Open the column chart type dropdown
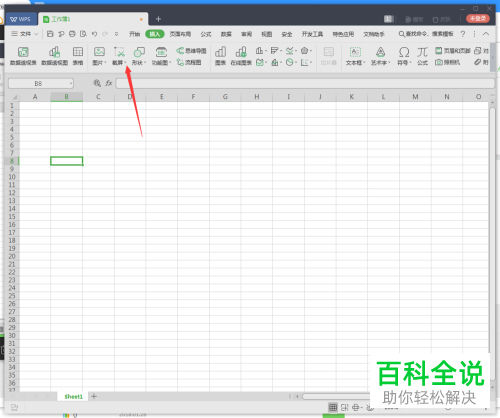Screen dimensions: 500x418 pyautogui.click(x=266, y=51)
